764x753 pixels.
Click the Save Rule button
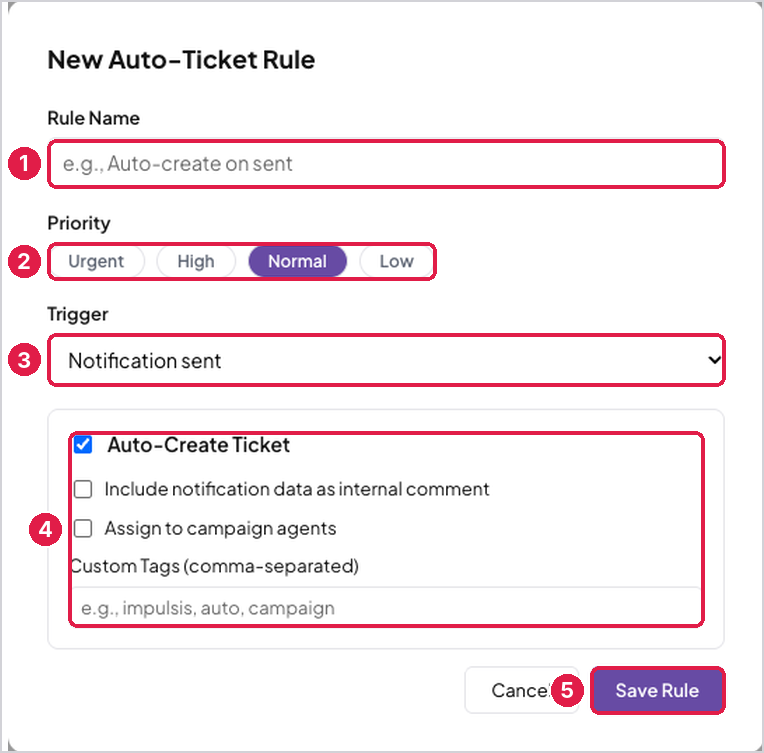(x=657, y=690)
